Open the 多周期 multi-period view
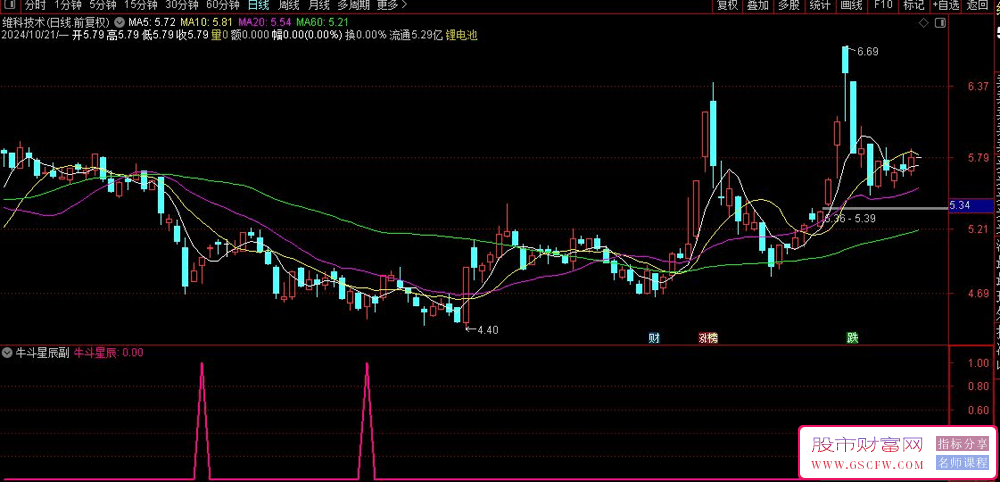This screenshot has height=482, width=1000. (353, 6)
